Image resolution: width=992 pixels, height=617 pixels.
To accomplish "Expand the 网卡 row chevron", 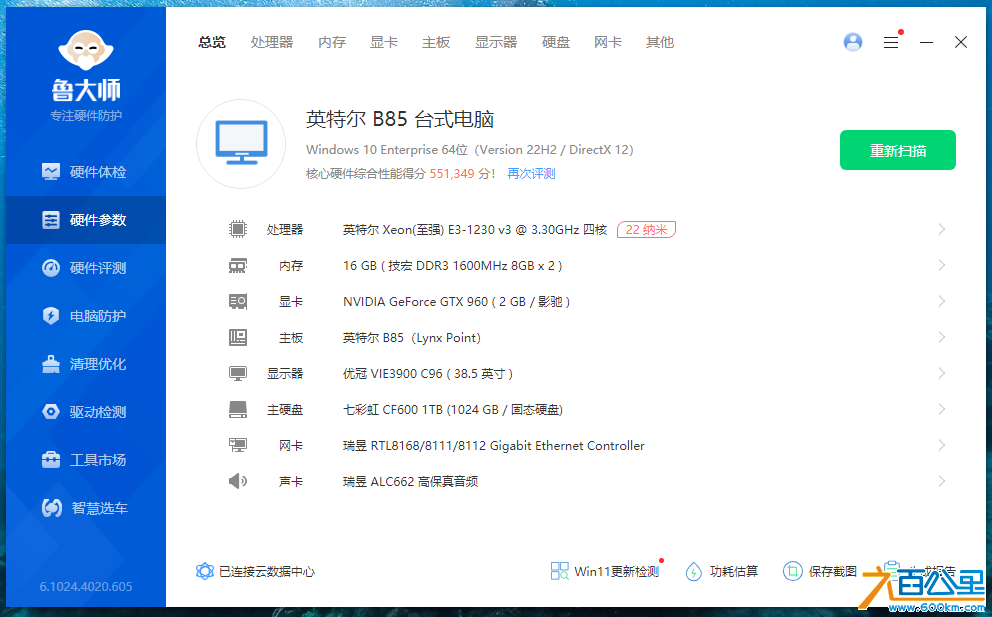I will pyautogui.click(x=941, y=446).
